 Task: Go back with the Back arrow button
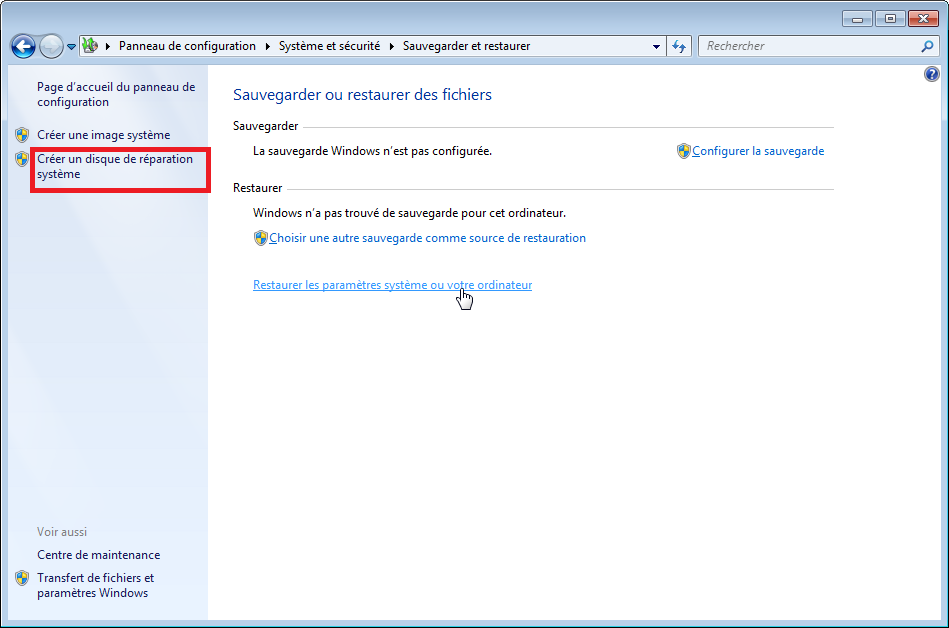(x=24, y=46)
